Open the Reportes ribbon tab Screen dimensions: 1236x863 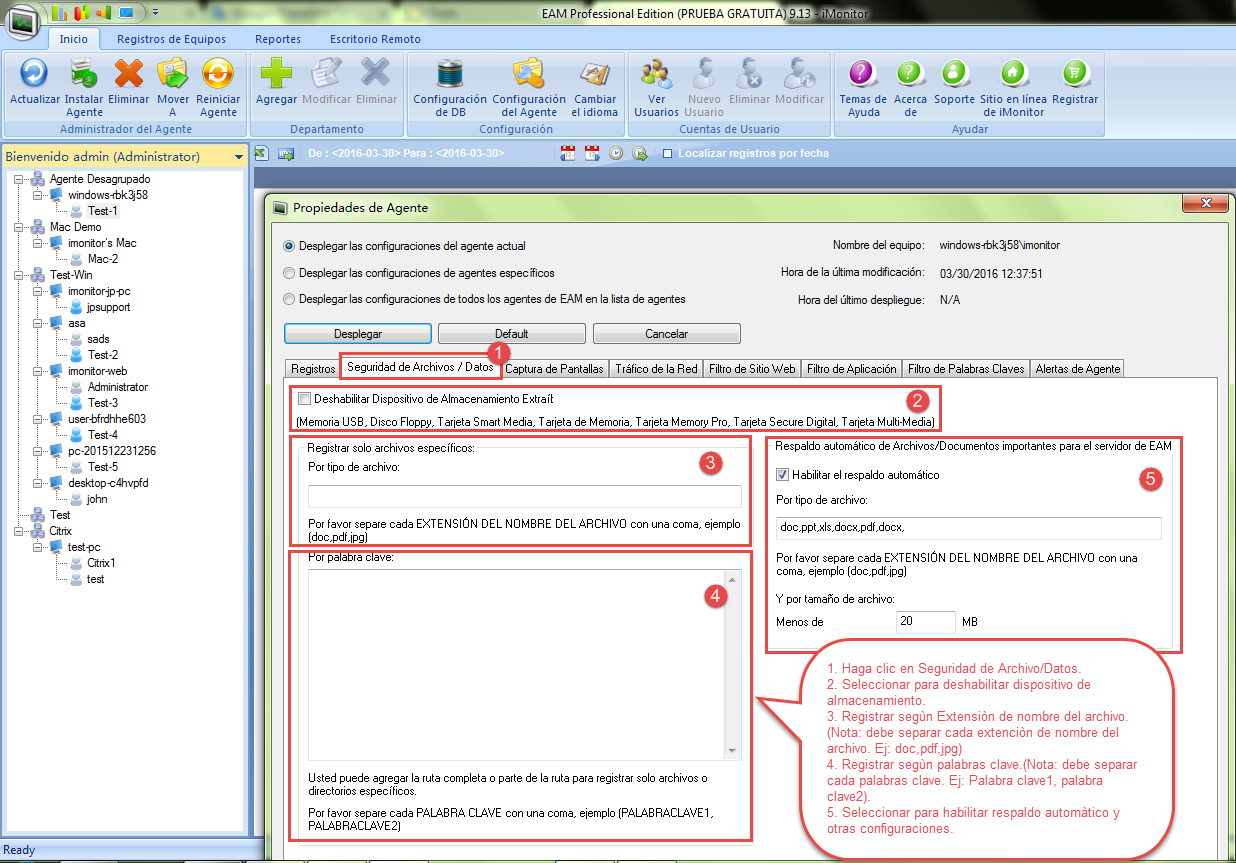277,39
